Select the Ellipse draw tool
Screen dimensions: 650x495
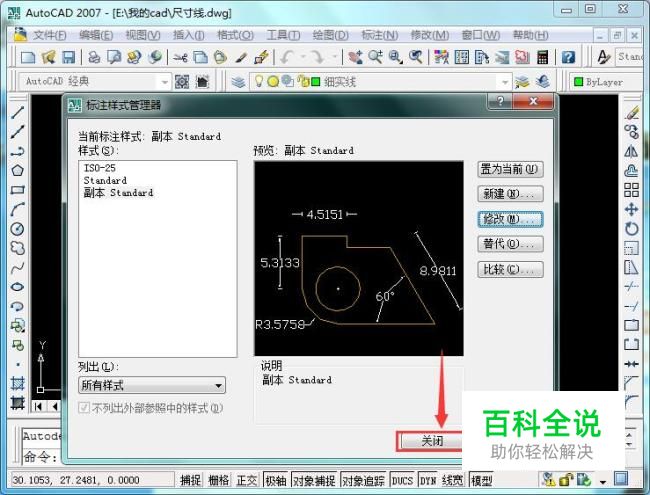click(x=17, y=287)
